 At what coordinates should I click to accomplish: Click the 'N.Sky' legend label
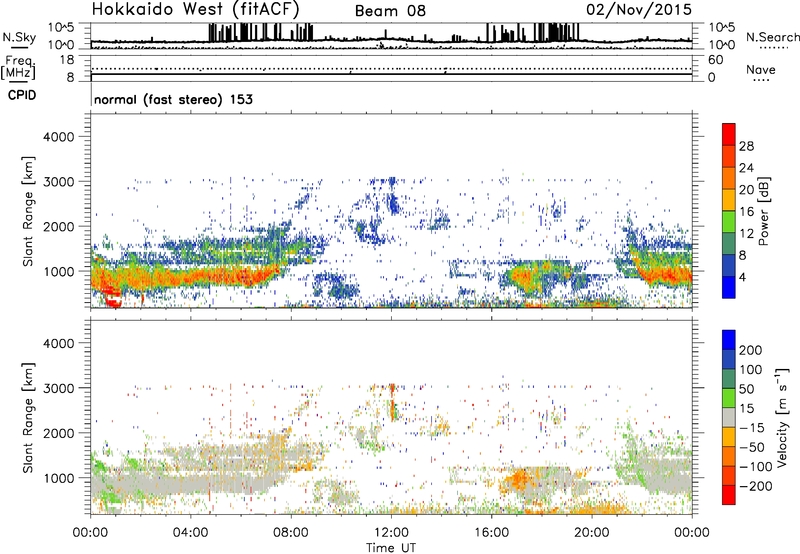click(19, 37)
